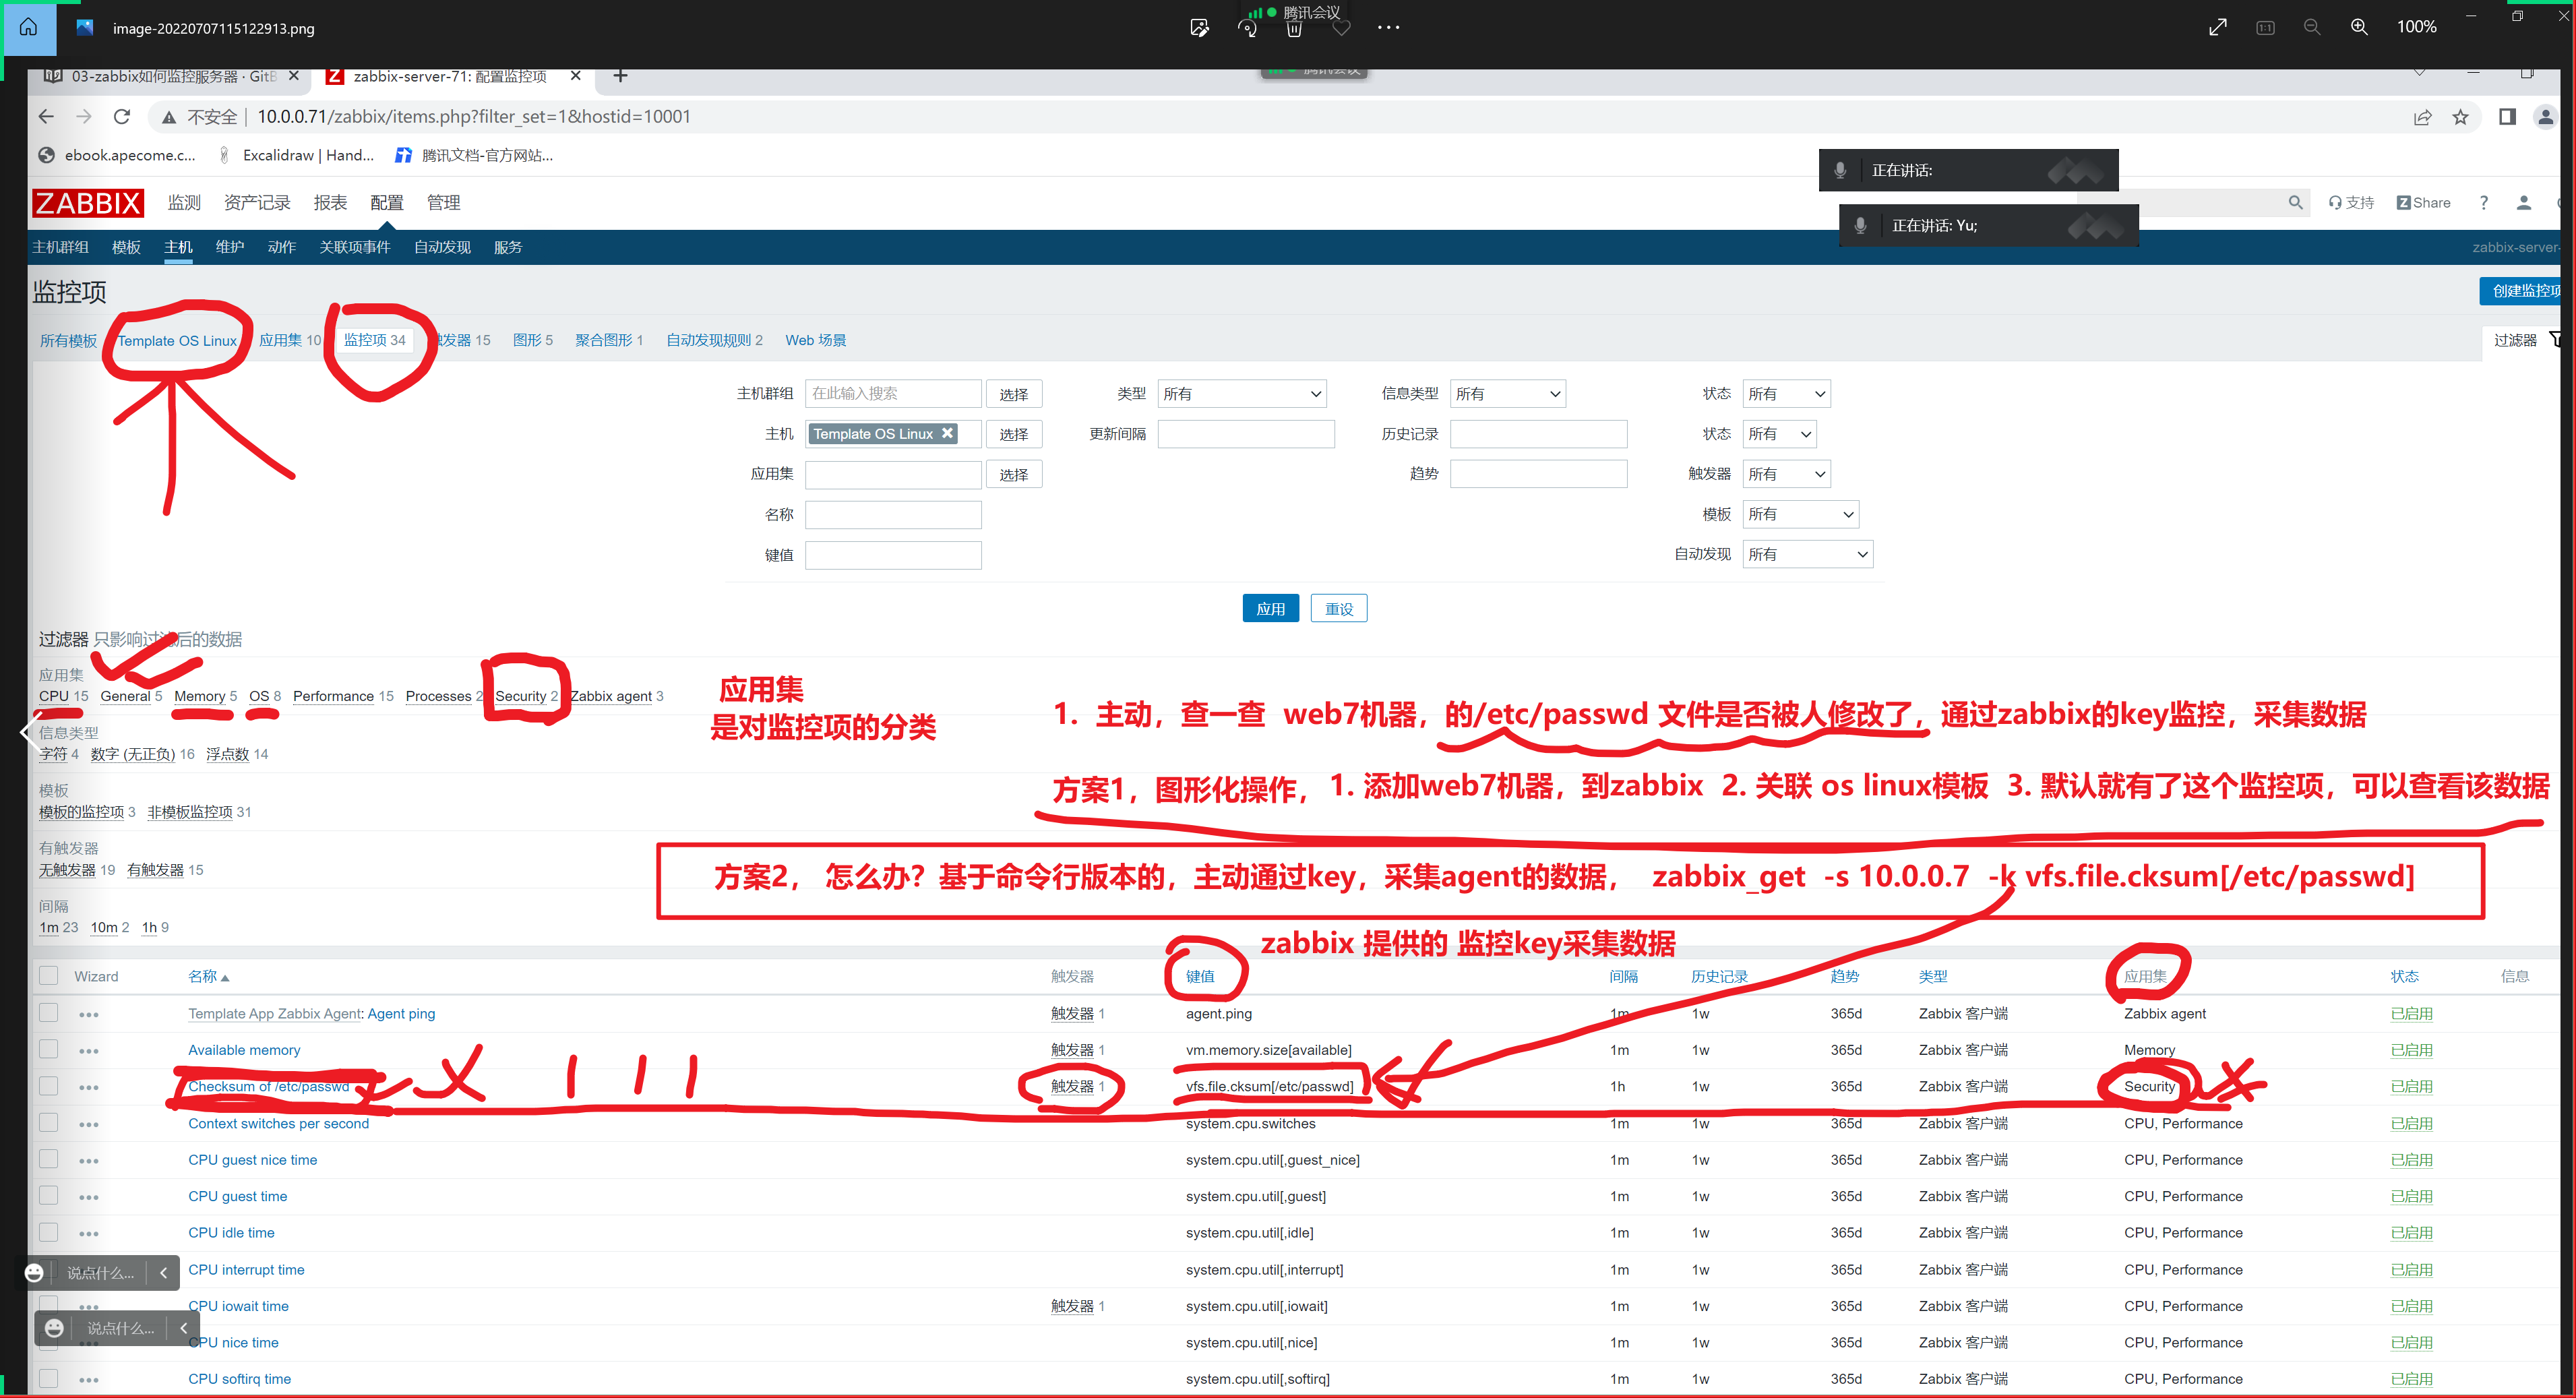Open the 自动发现 filter dropdown
2576x1398 pixels.
(1807, 554)
